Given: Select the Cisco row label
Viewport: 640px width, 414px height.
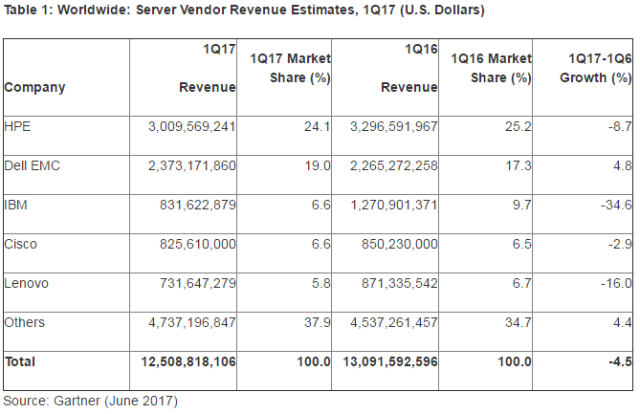Looking at the screenshot, I should click(x=20, y=244).
